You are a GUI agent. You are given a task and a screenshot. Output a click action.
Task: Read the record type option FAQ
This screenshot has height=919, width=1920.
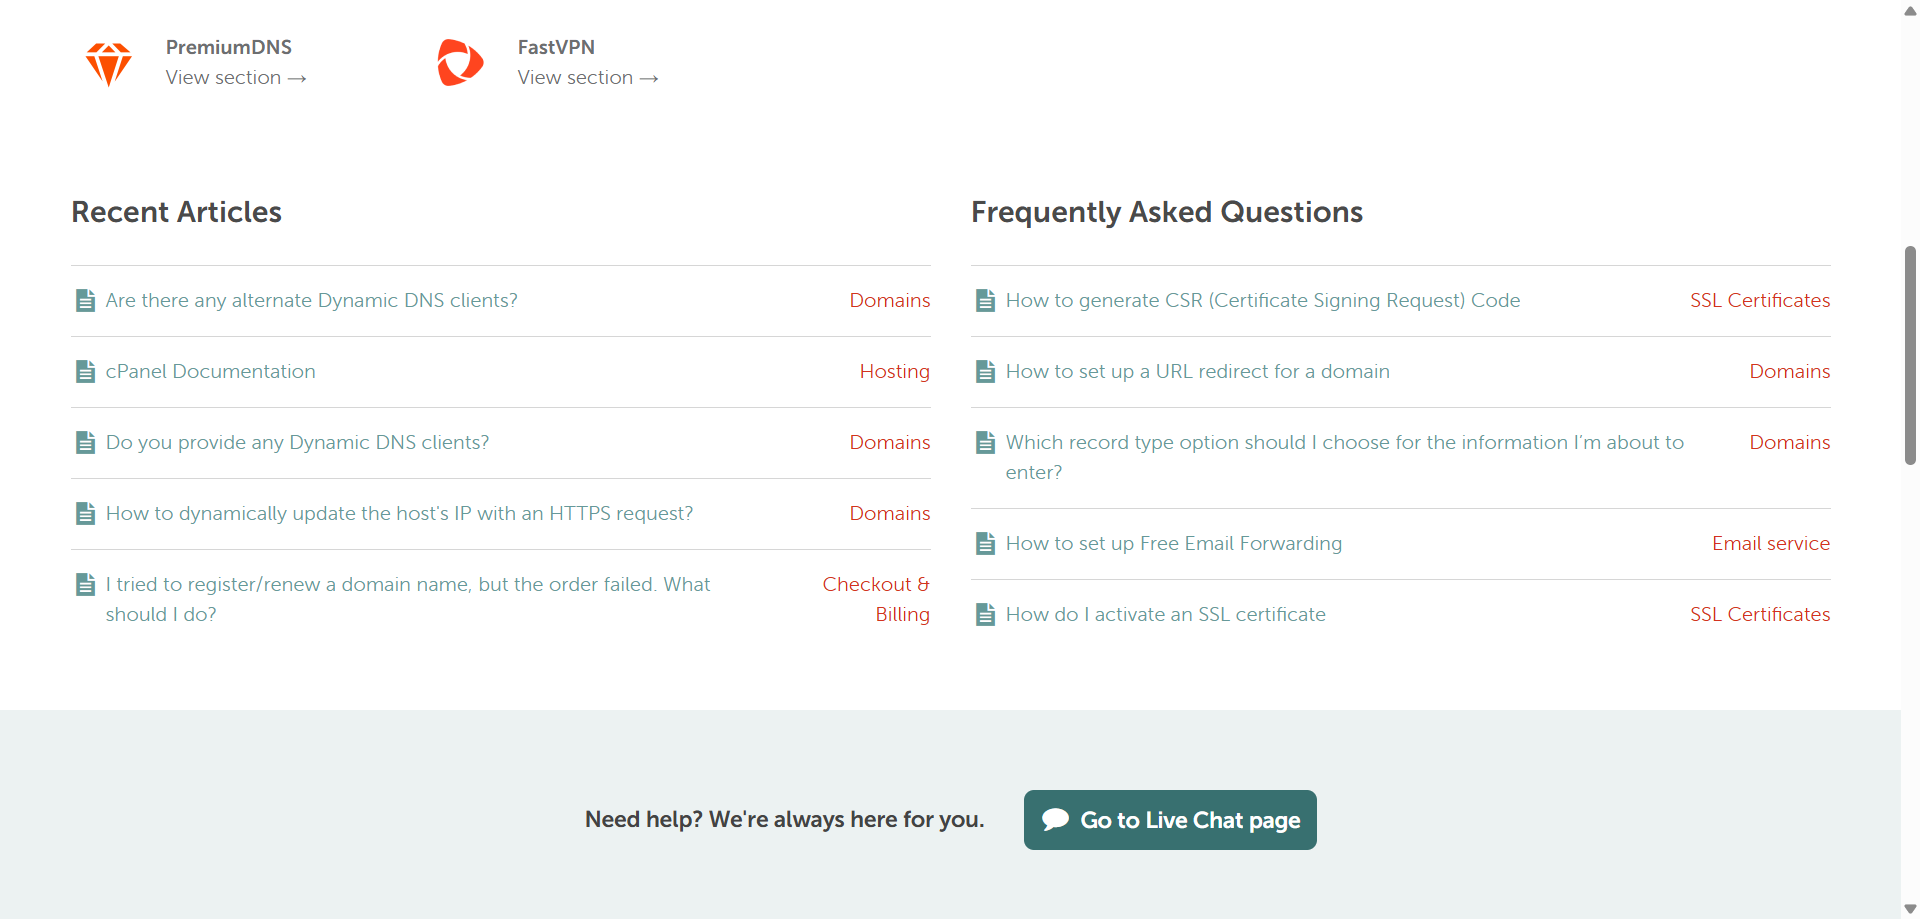[1344, 443]
